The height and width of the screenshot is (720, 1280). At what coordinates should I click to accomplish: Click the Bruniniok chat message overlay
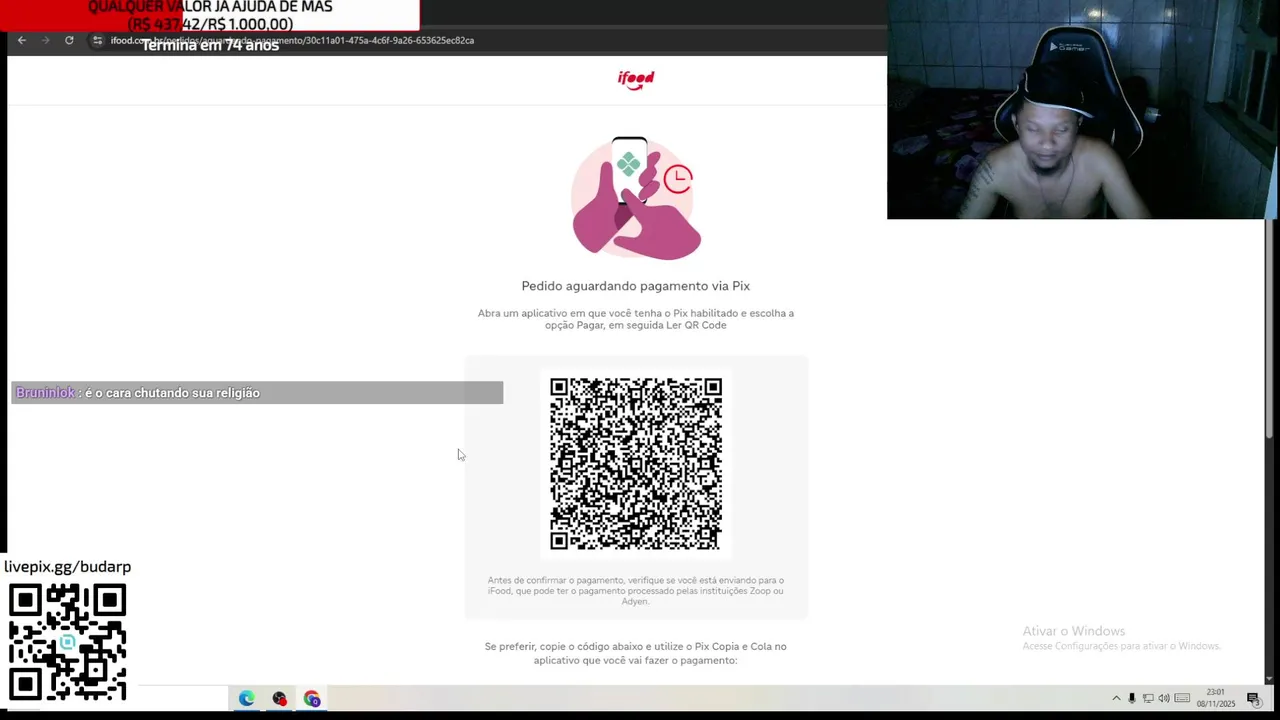pos(257,393)
